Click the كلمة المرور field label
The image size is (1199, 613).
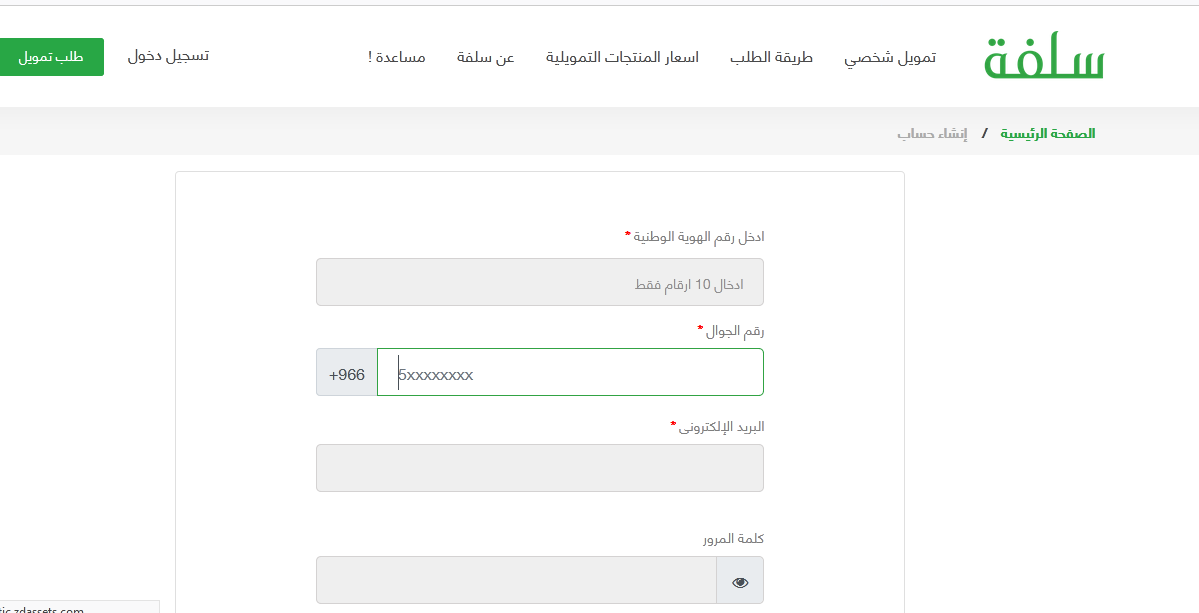pos(734,539)
